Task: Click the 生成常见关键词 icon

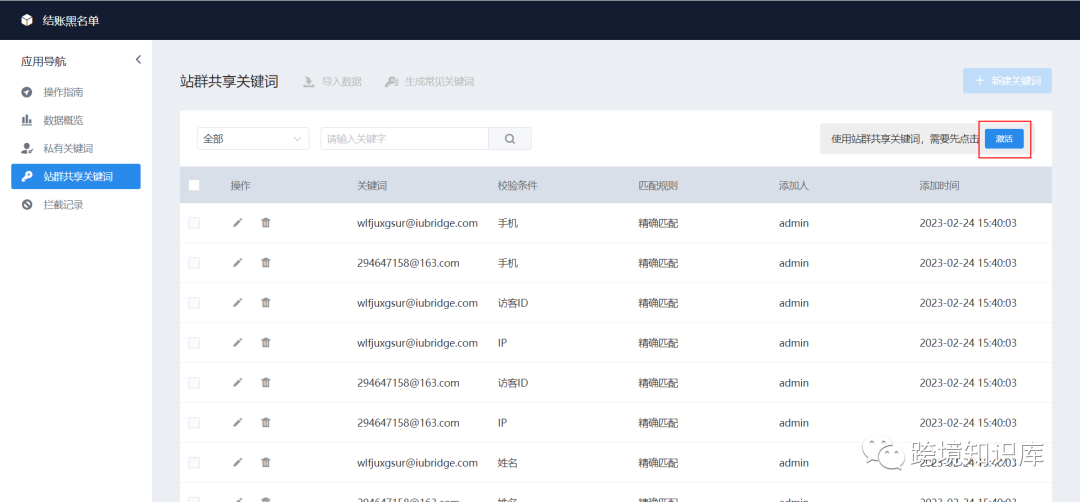Action: (392, 82)
